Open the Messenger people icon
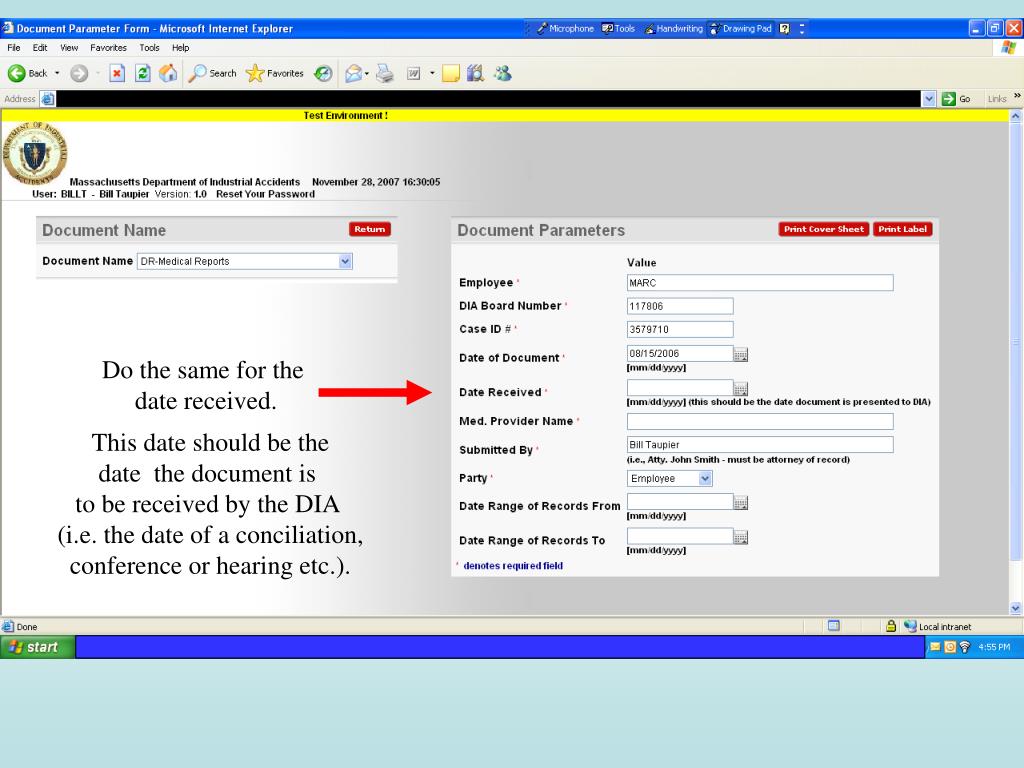 [x=502, y=73]
